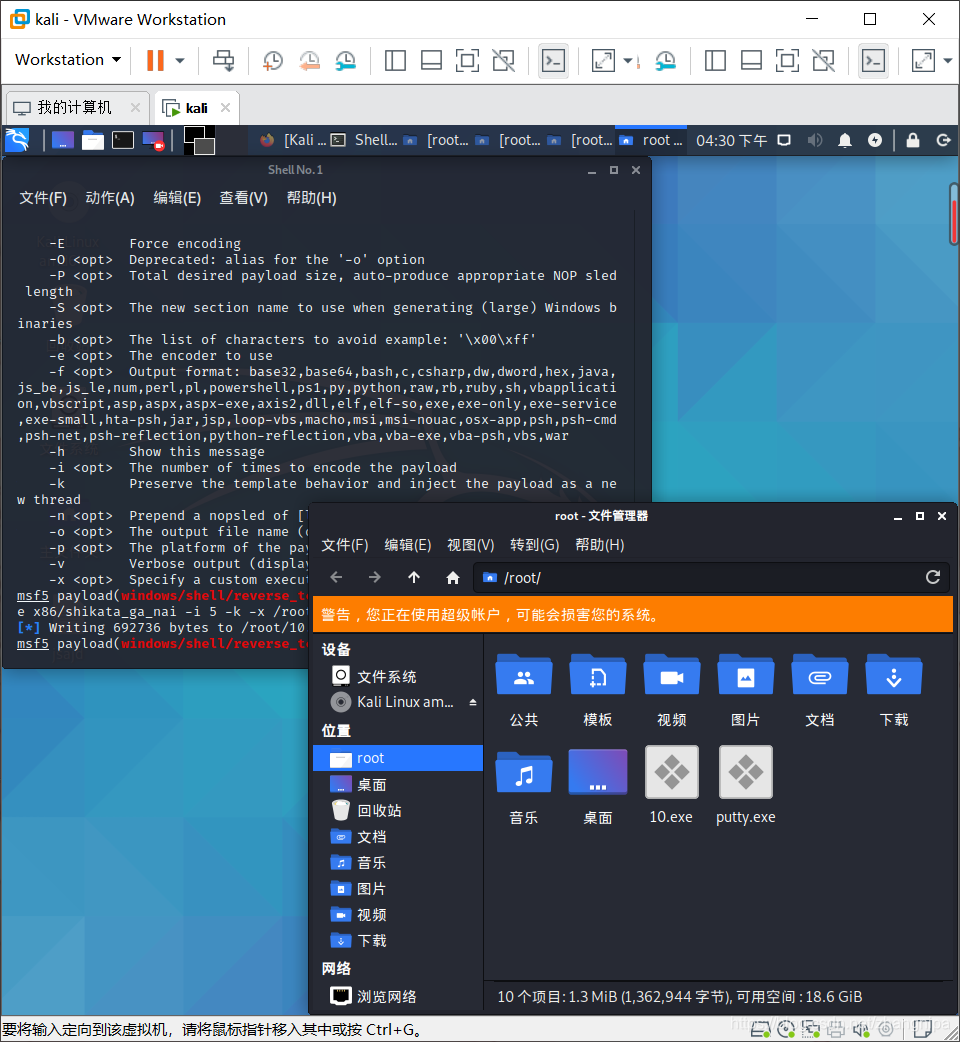
Task: Launch the file manager from the Kali panel
Action: 92,140
